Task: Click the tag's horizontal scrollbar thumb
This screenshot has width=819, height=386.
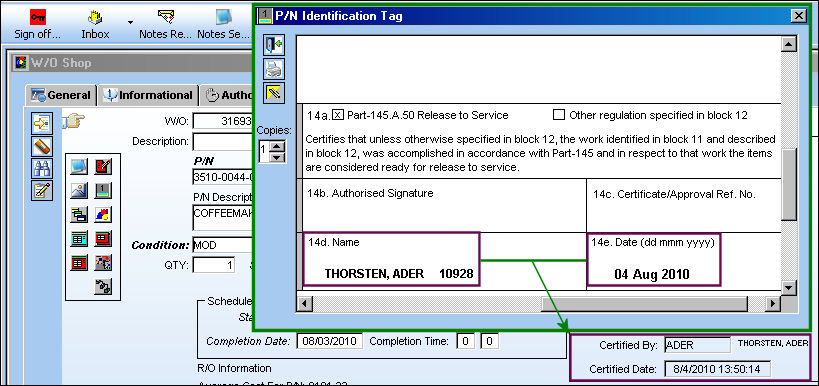Action: pos(645,303)
